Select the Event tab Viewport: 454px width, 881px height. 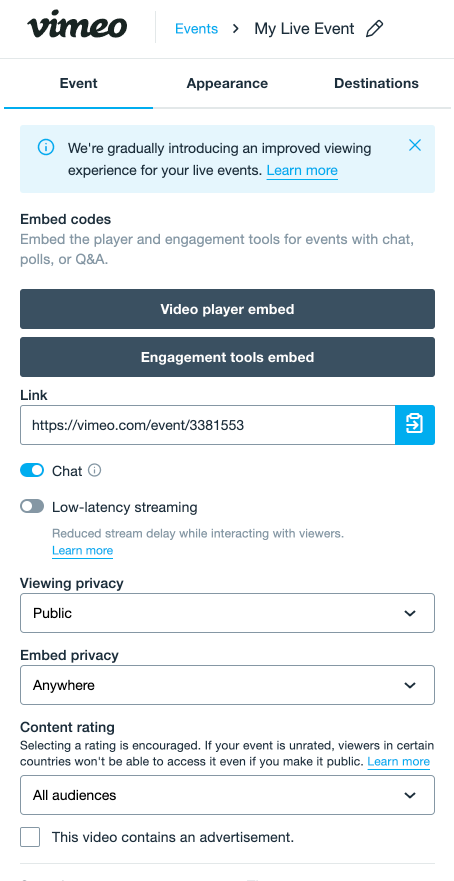pos(79,84)
